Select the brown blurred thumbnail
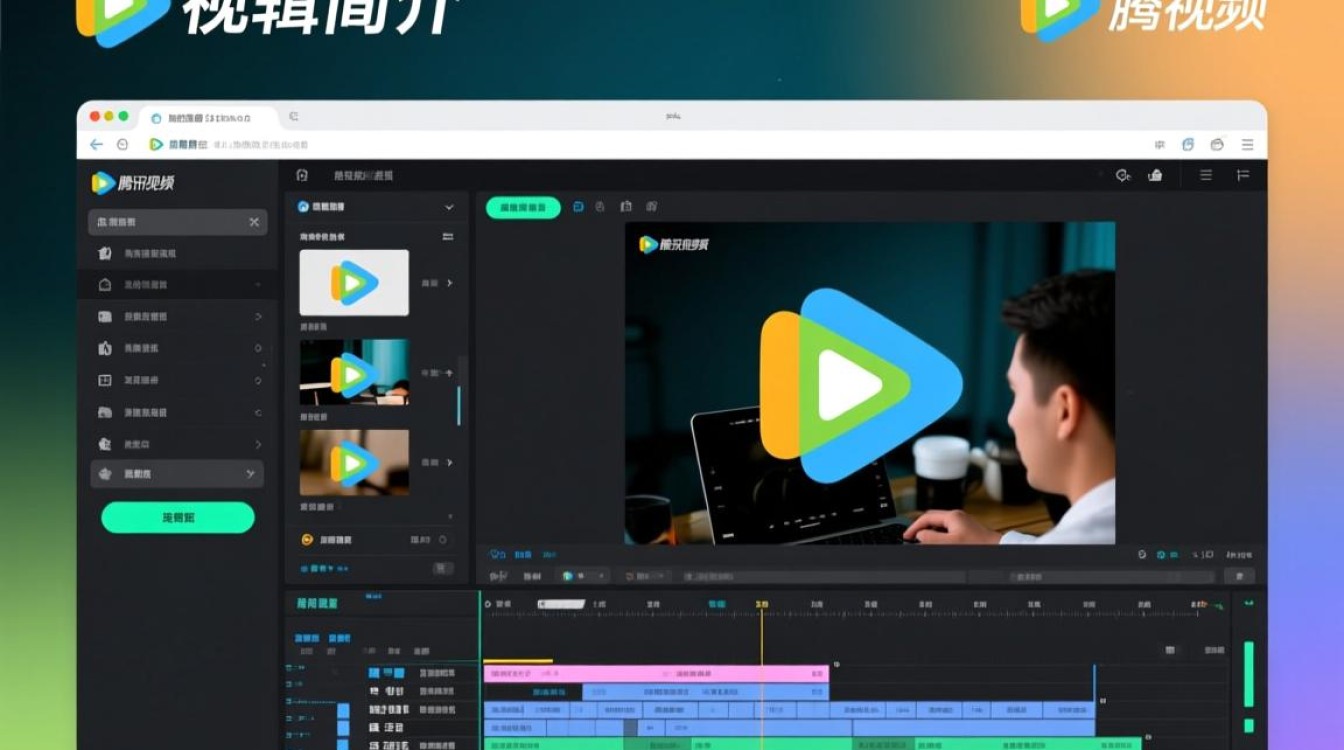Viewport: 1344px width, 750px height. [x=354, y=462]
